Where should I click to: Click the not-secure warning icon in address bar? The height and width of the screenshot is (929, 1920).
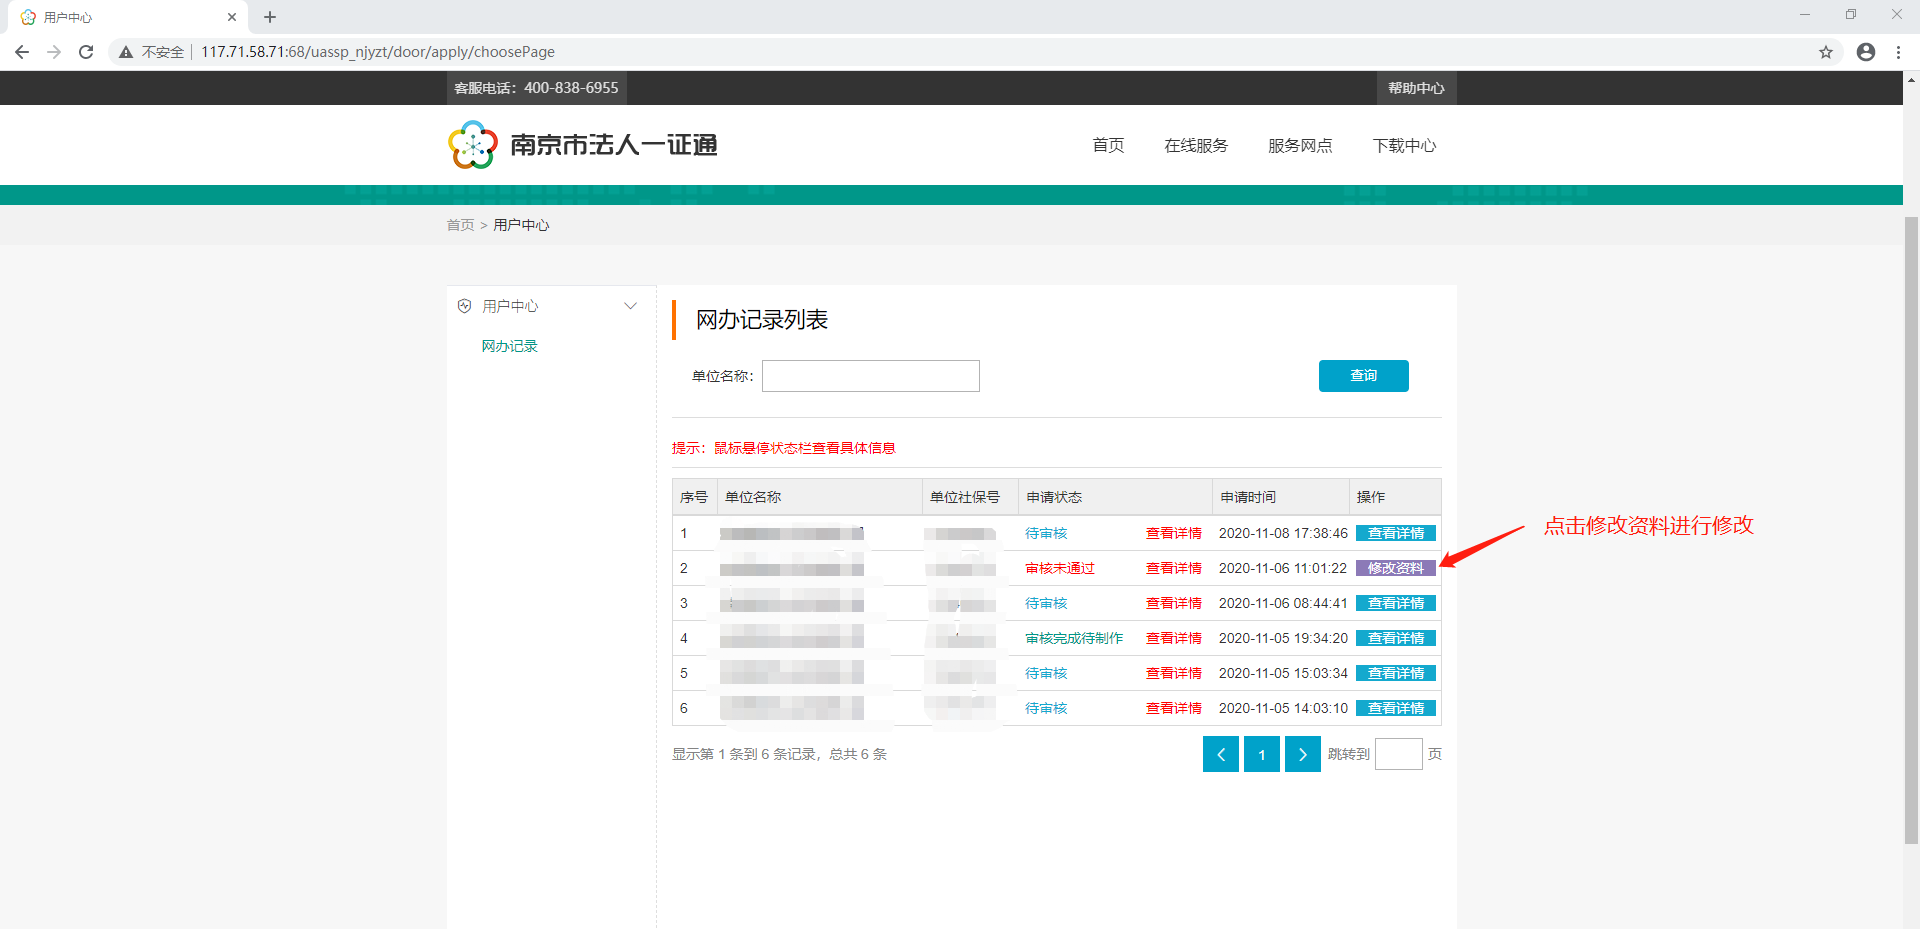126,52
